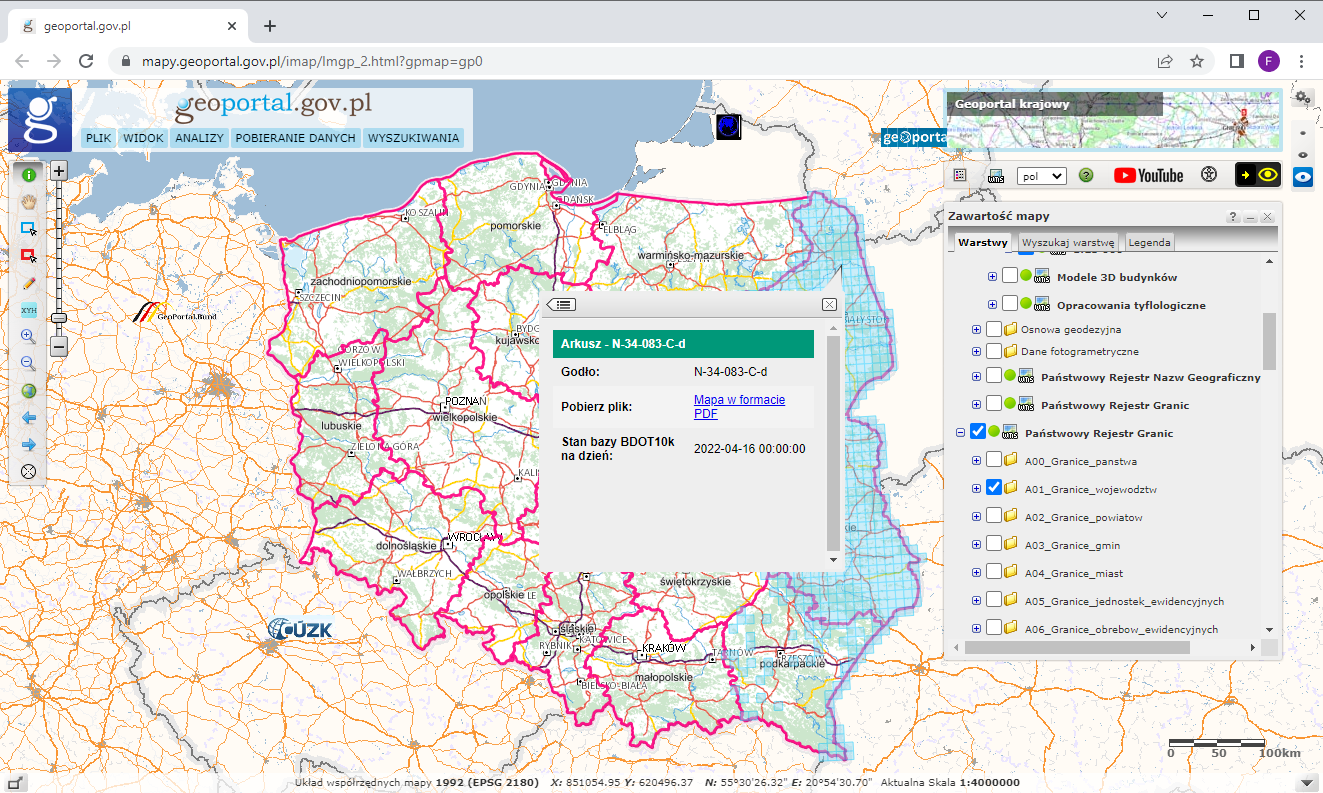
Task: Open the WMS services icon
Action: 996,175
